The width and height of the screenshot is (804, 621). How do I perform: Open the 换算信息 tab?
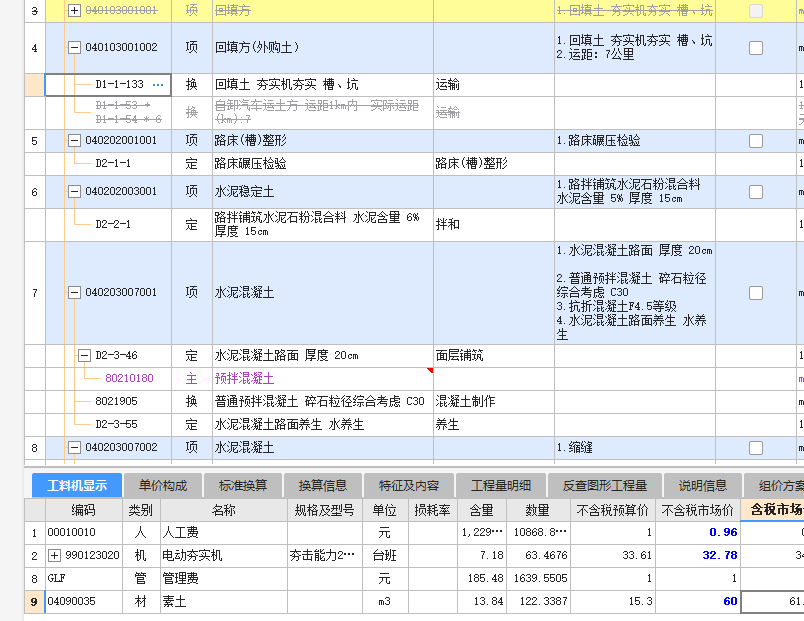tap(323, 485)
